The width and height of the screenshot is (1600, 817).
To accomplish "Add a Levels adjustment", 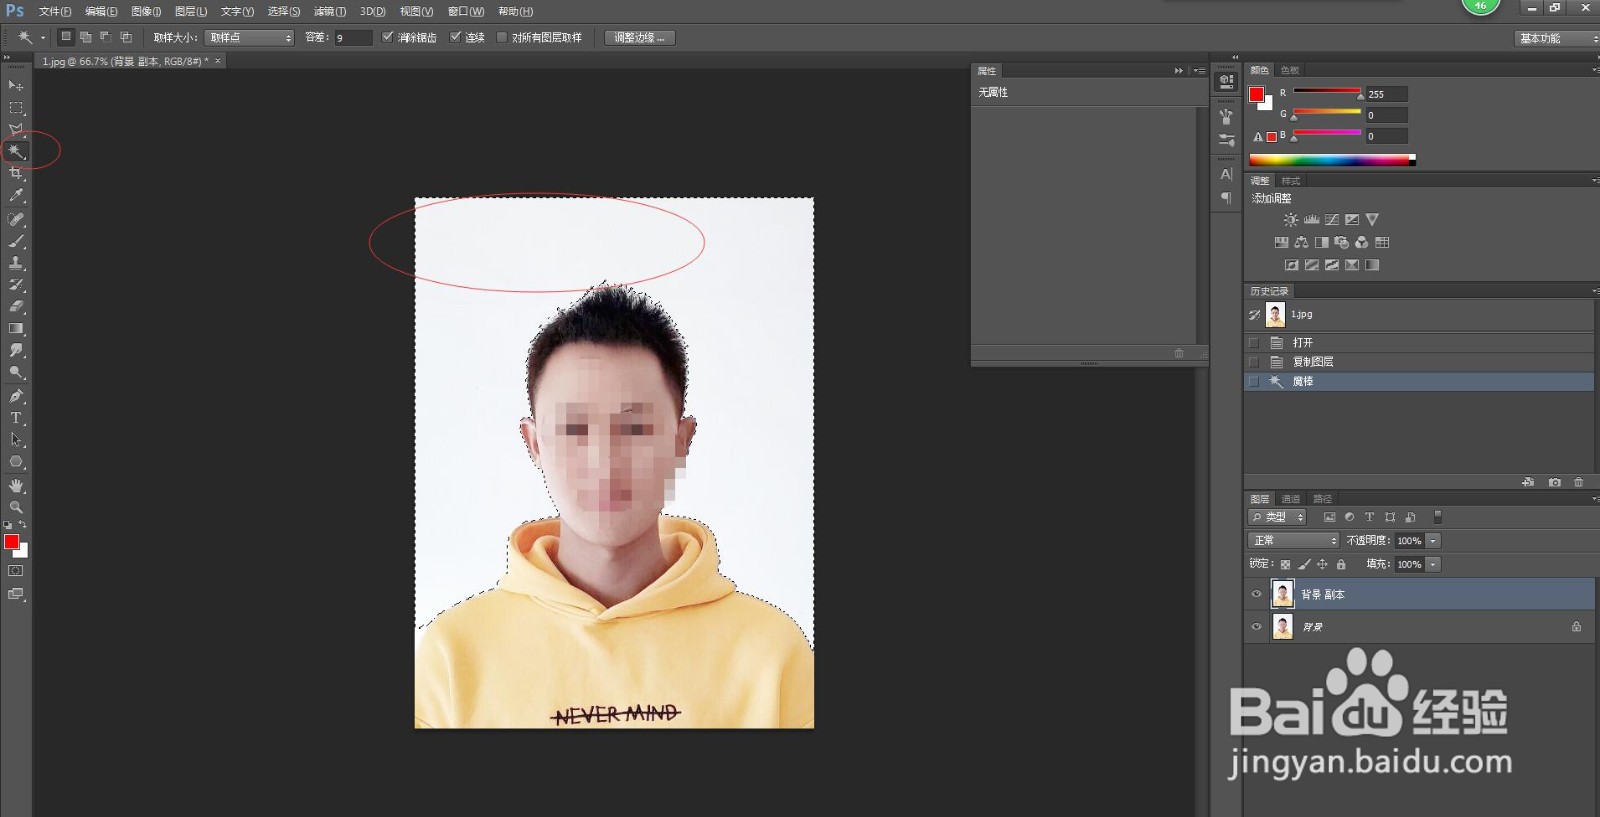I will coord(1311,219).
